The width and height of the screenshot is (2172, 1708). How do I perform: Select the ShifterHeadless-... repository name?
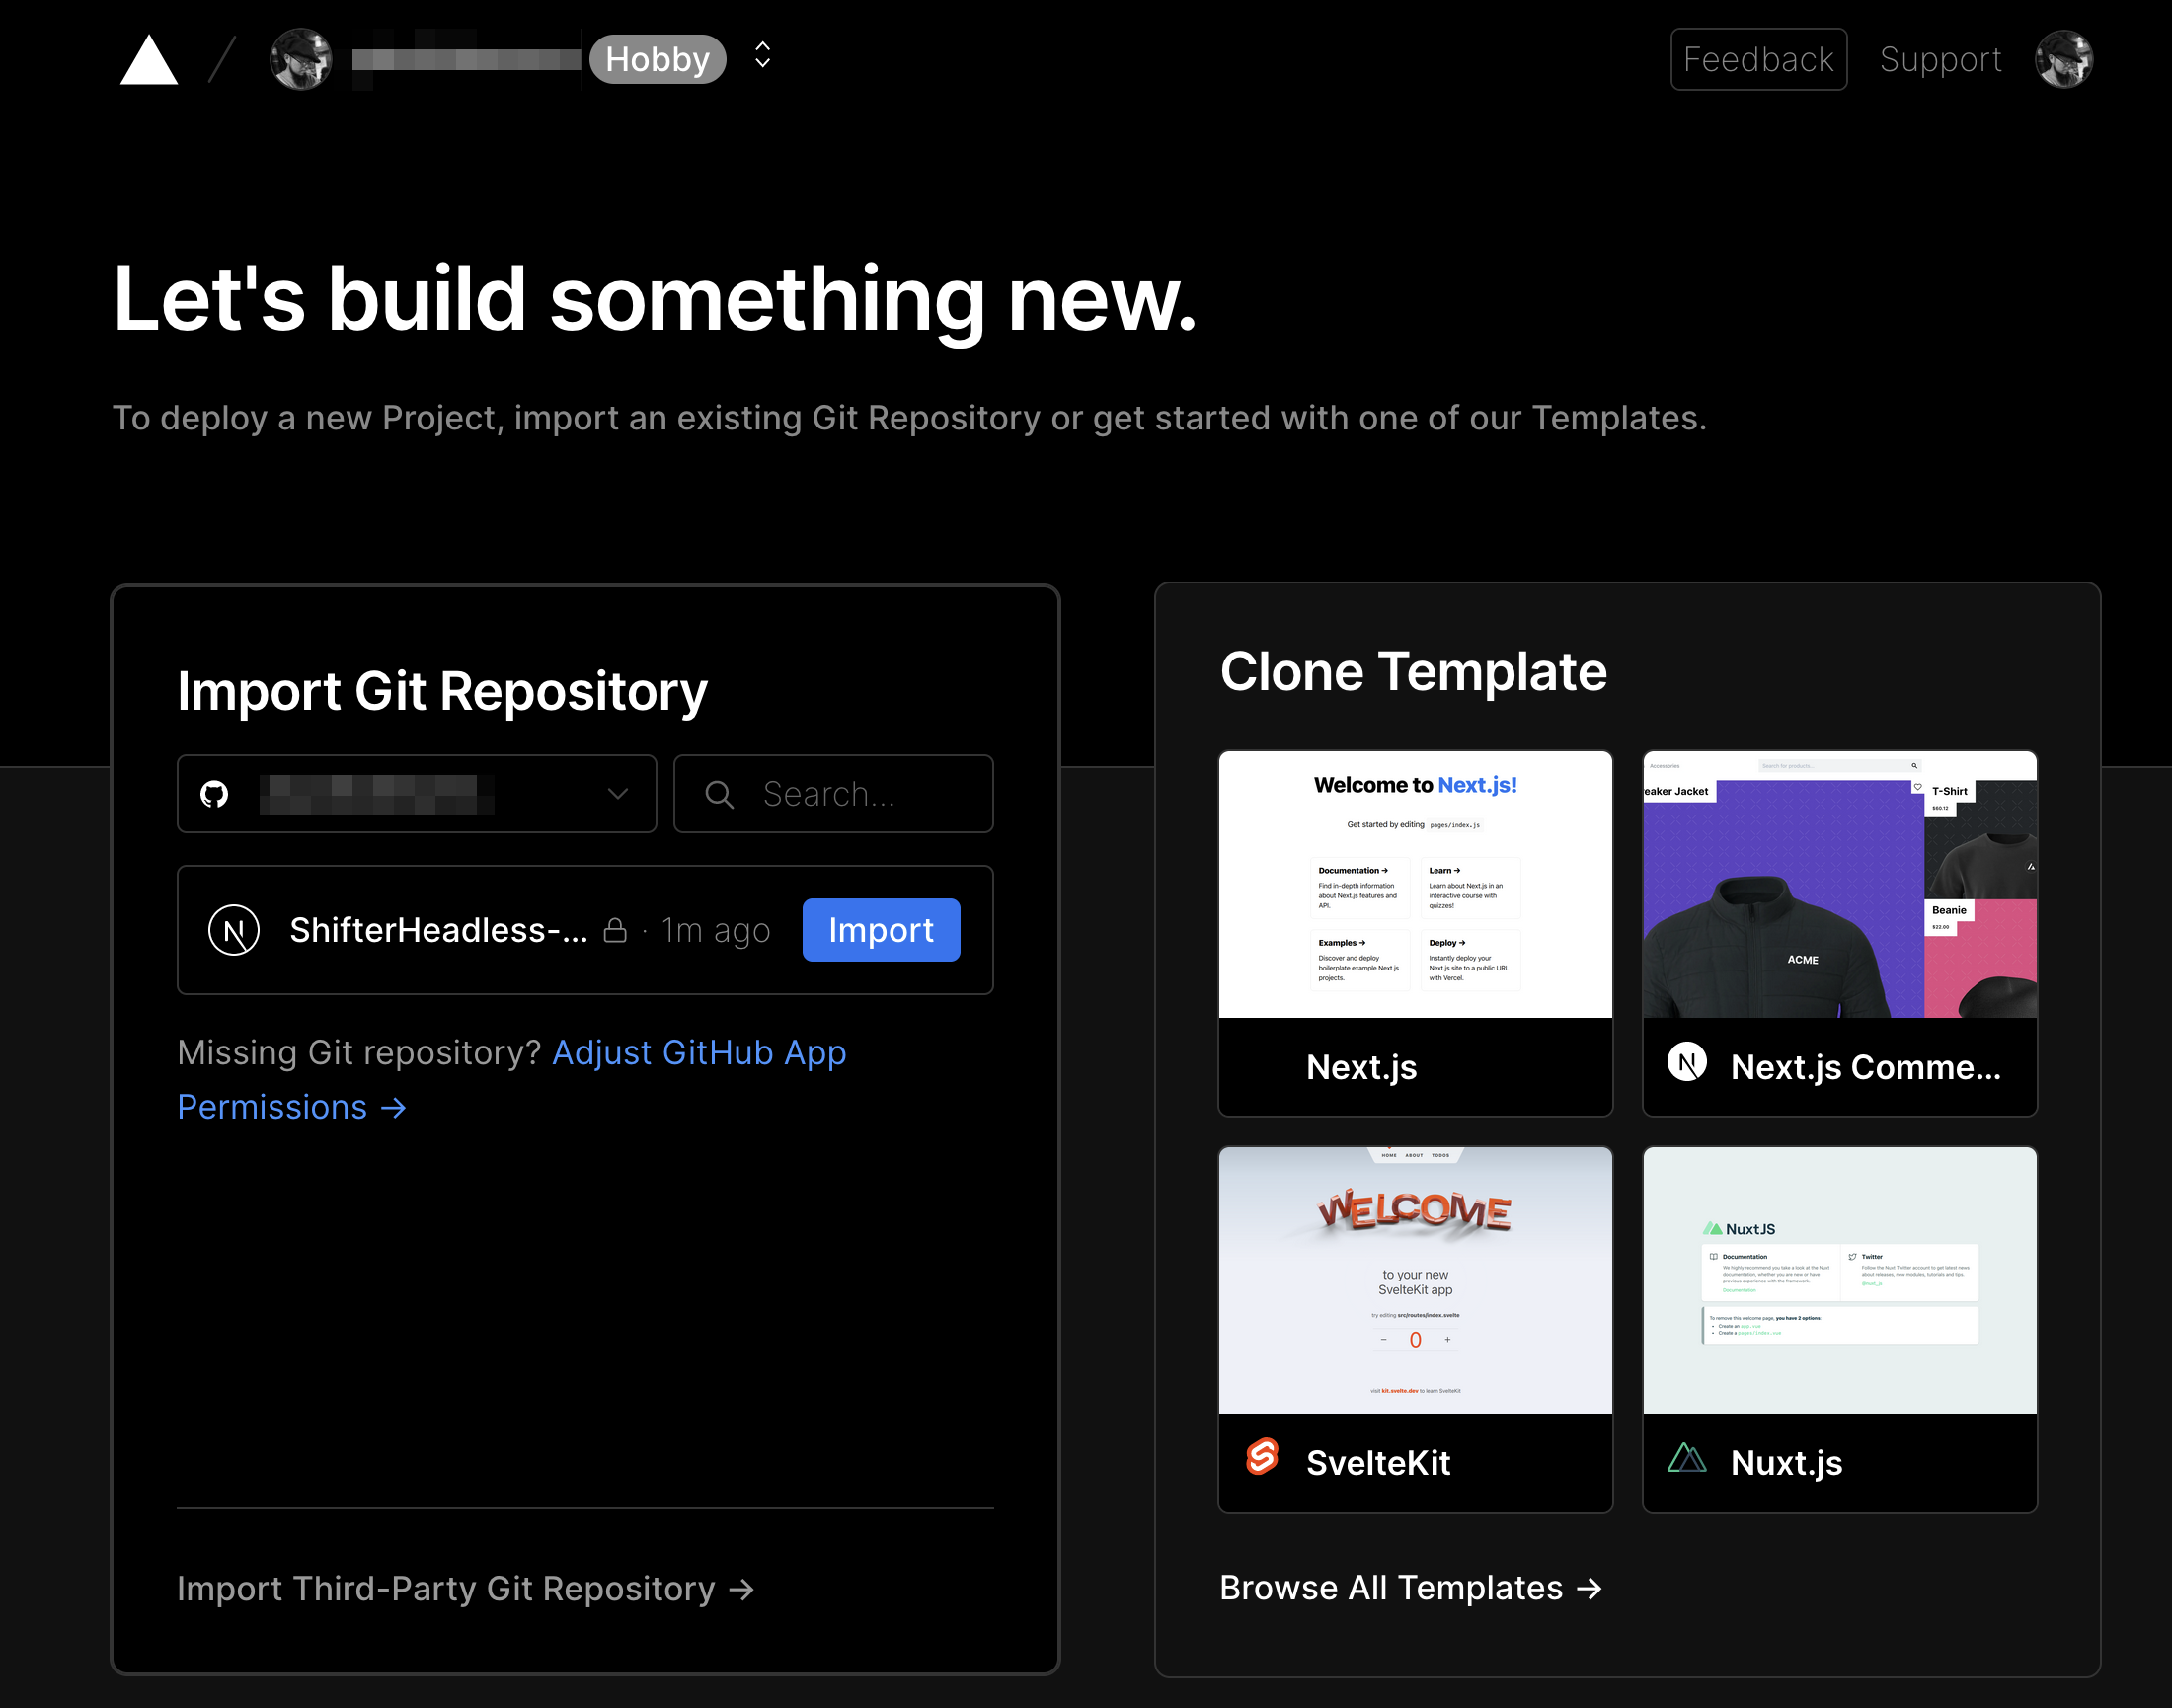point(439,930)
